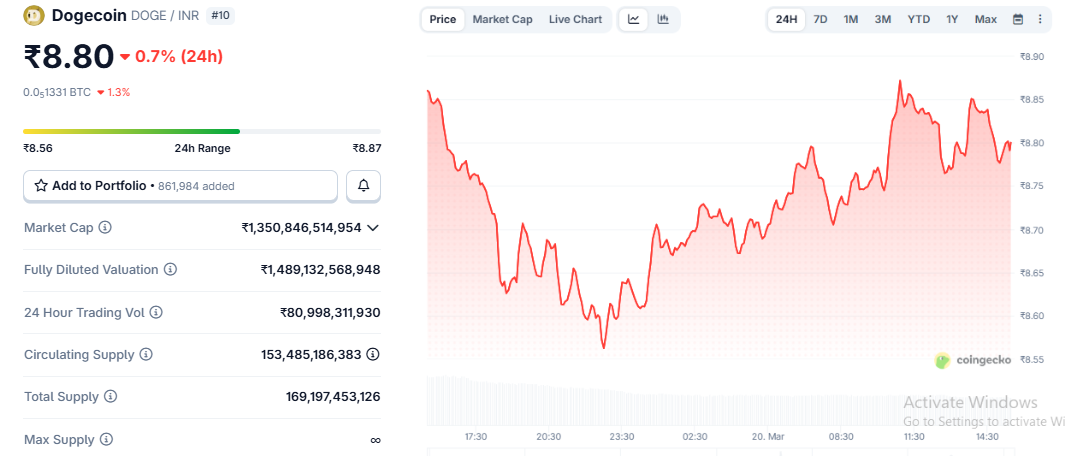Set chart range to 24H

(x=787, y=19)
